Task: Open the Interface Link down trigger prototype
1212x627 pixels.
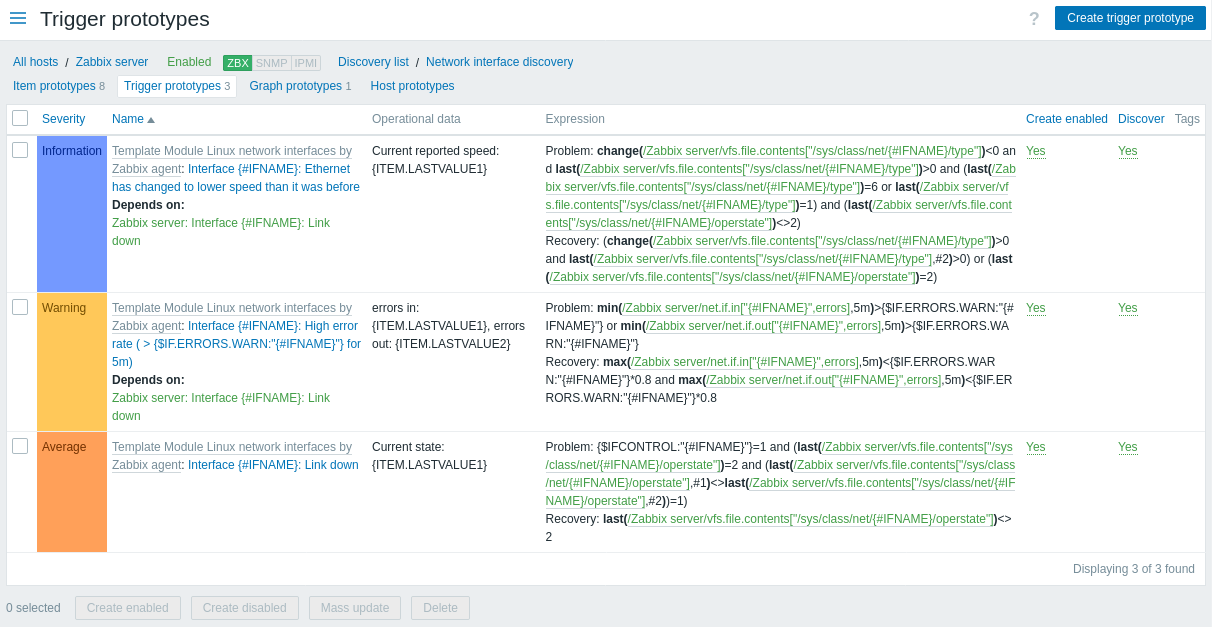Action: pos(273,465)
